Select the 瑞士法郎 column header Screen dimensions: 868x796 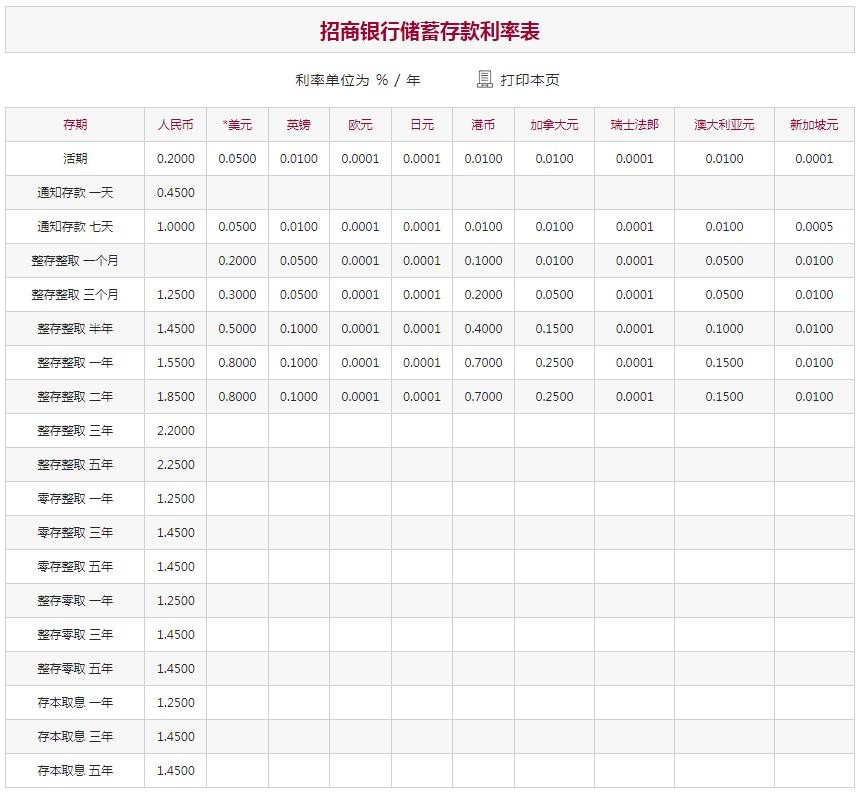pyautogui.click(x=634, y=125)
